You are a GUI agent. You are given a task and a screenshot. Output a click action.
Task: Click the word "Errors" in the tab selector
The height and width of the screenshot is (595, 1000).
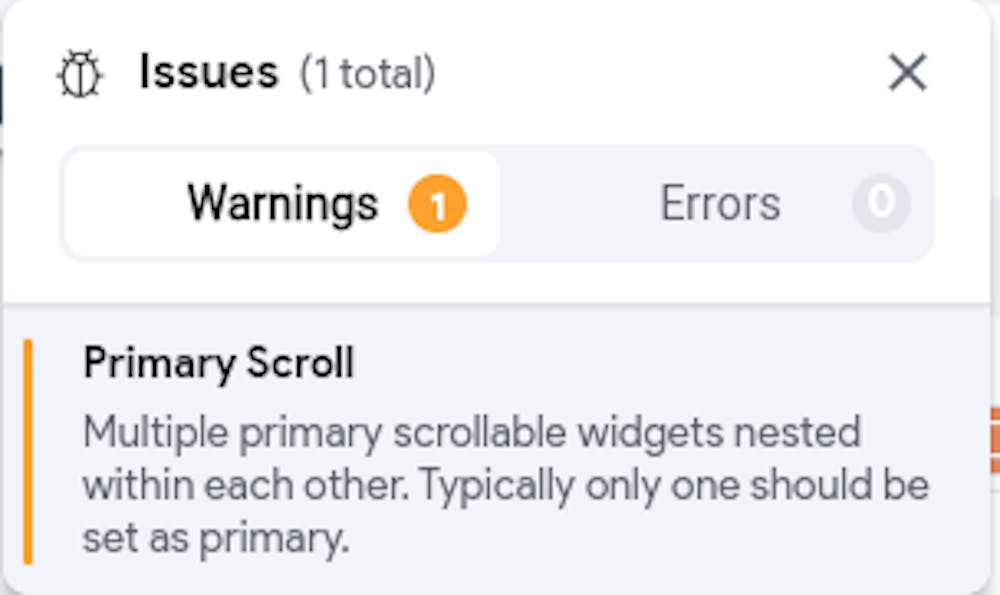click(x=719, y=204)
